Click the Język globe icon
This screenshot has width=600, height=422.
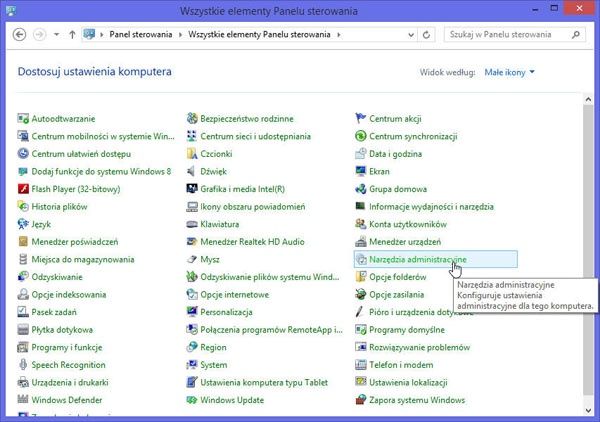pyautogui.click(x=23, y=224)
